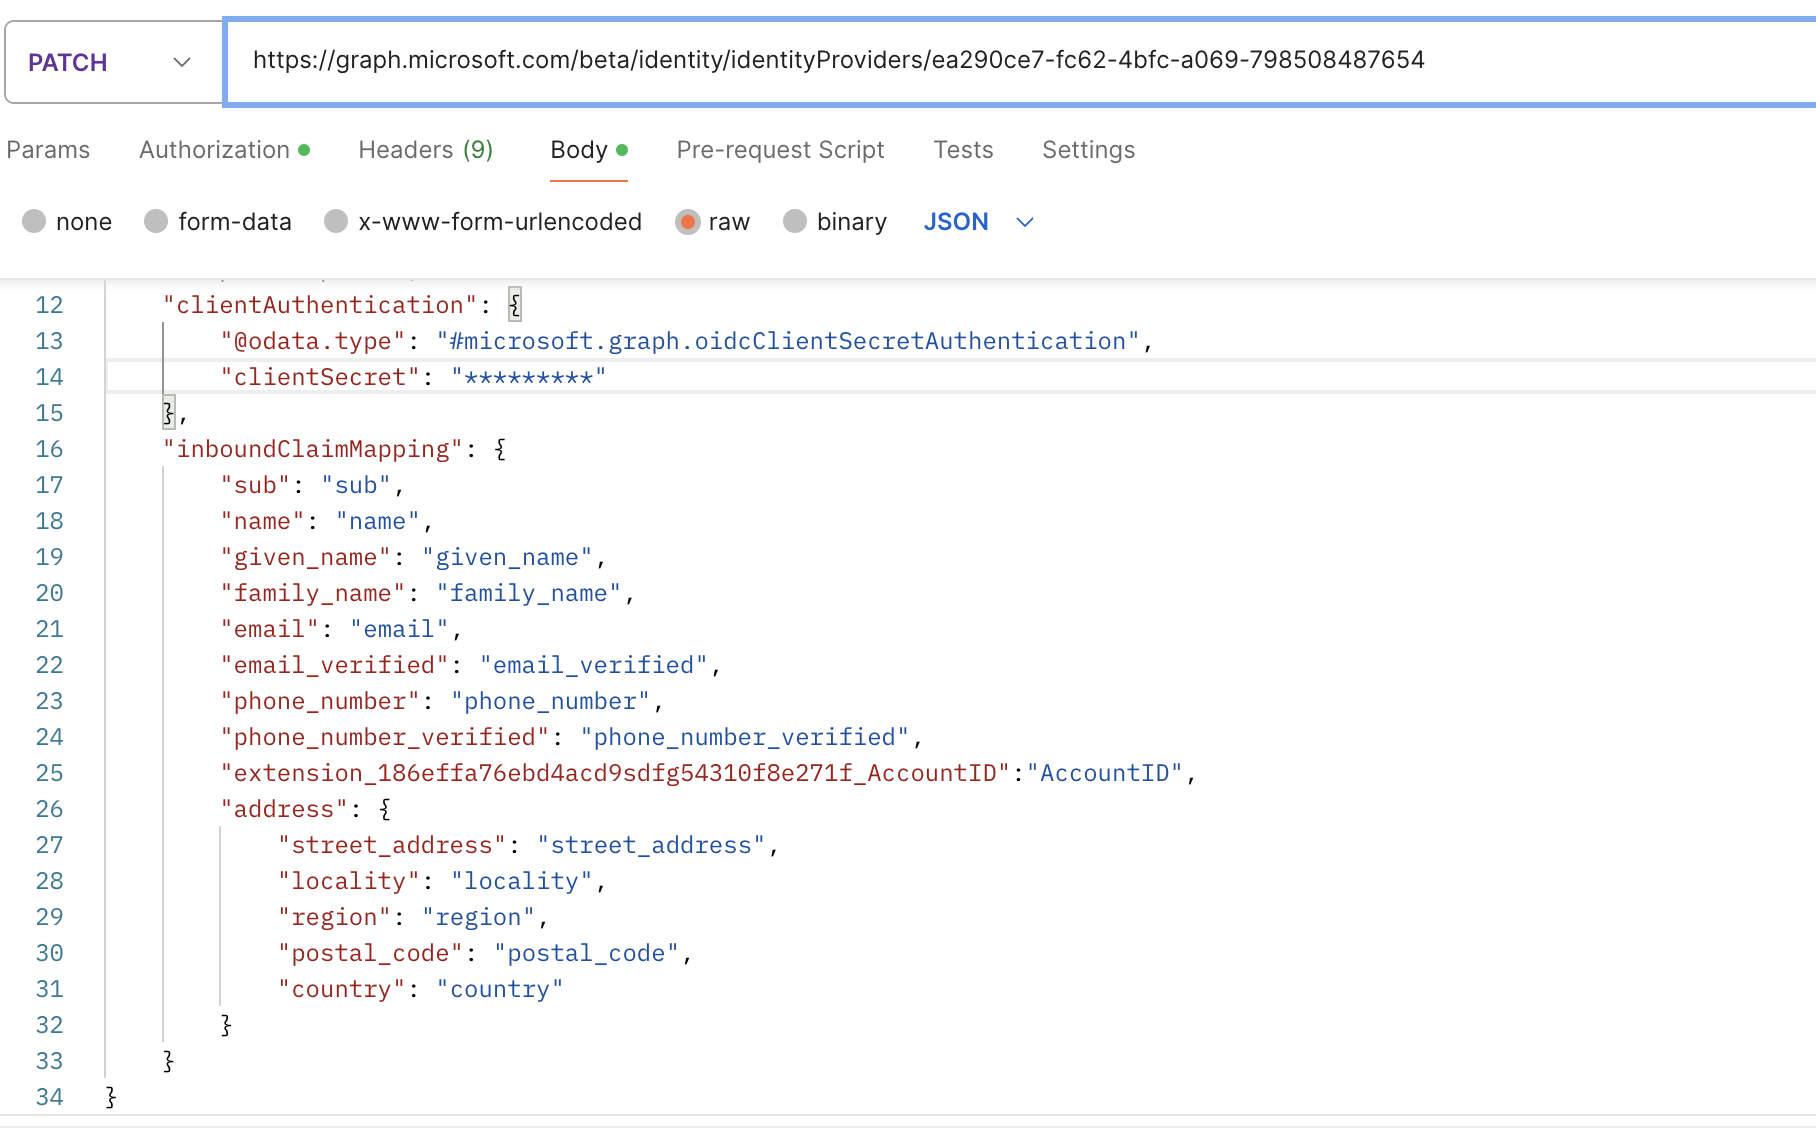Click the request URL input field
Screen dimensions: 1816x1140
(x=900, y=60)
